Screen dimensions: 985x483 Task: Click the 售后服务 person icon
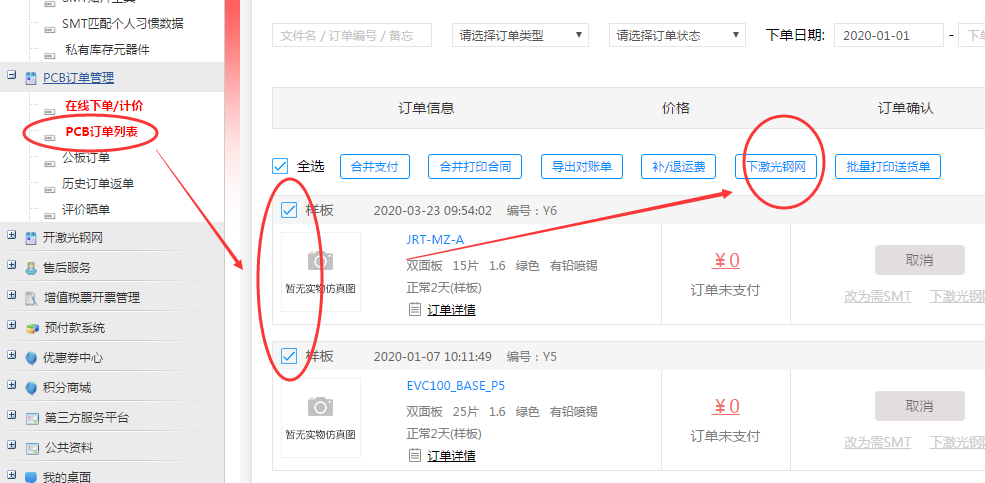(32, 268)
